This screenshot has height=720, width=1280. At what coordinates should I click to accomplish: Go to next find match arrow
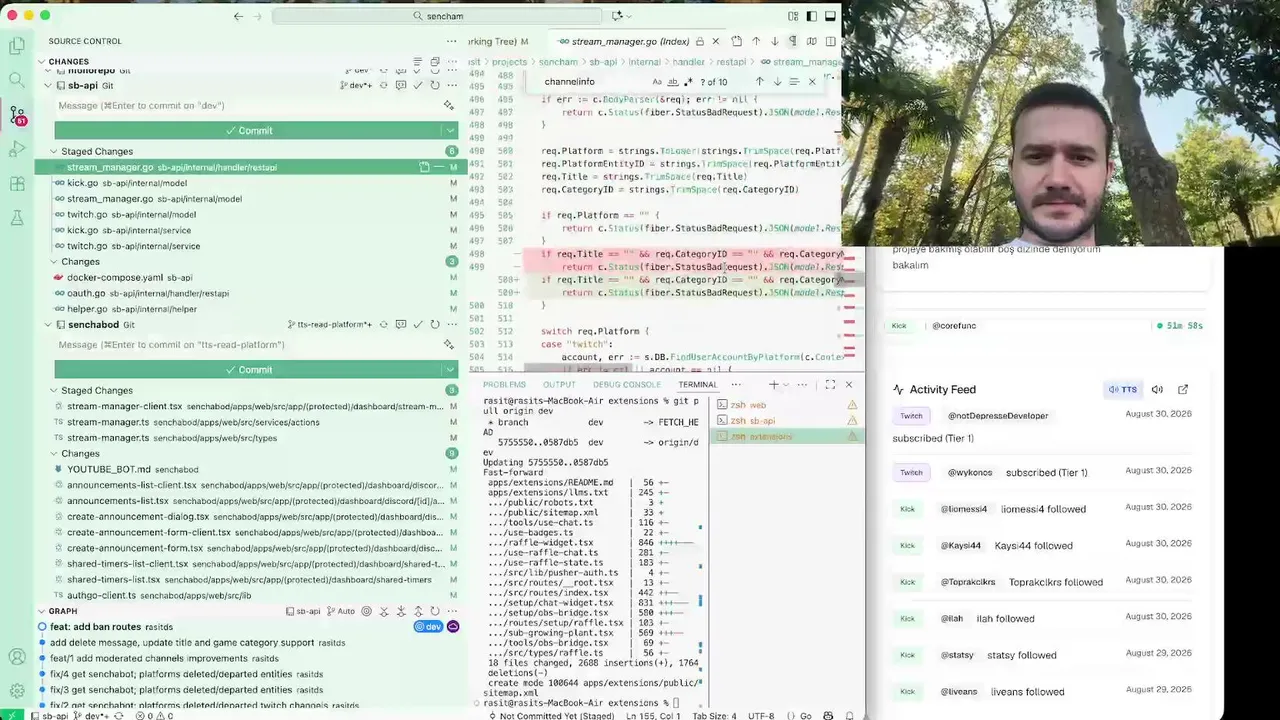click(777, 82)
